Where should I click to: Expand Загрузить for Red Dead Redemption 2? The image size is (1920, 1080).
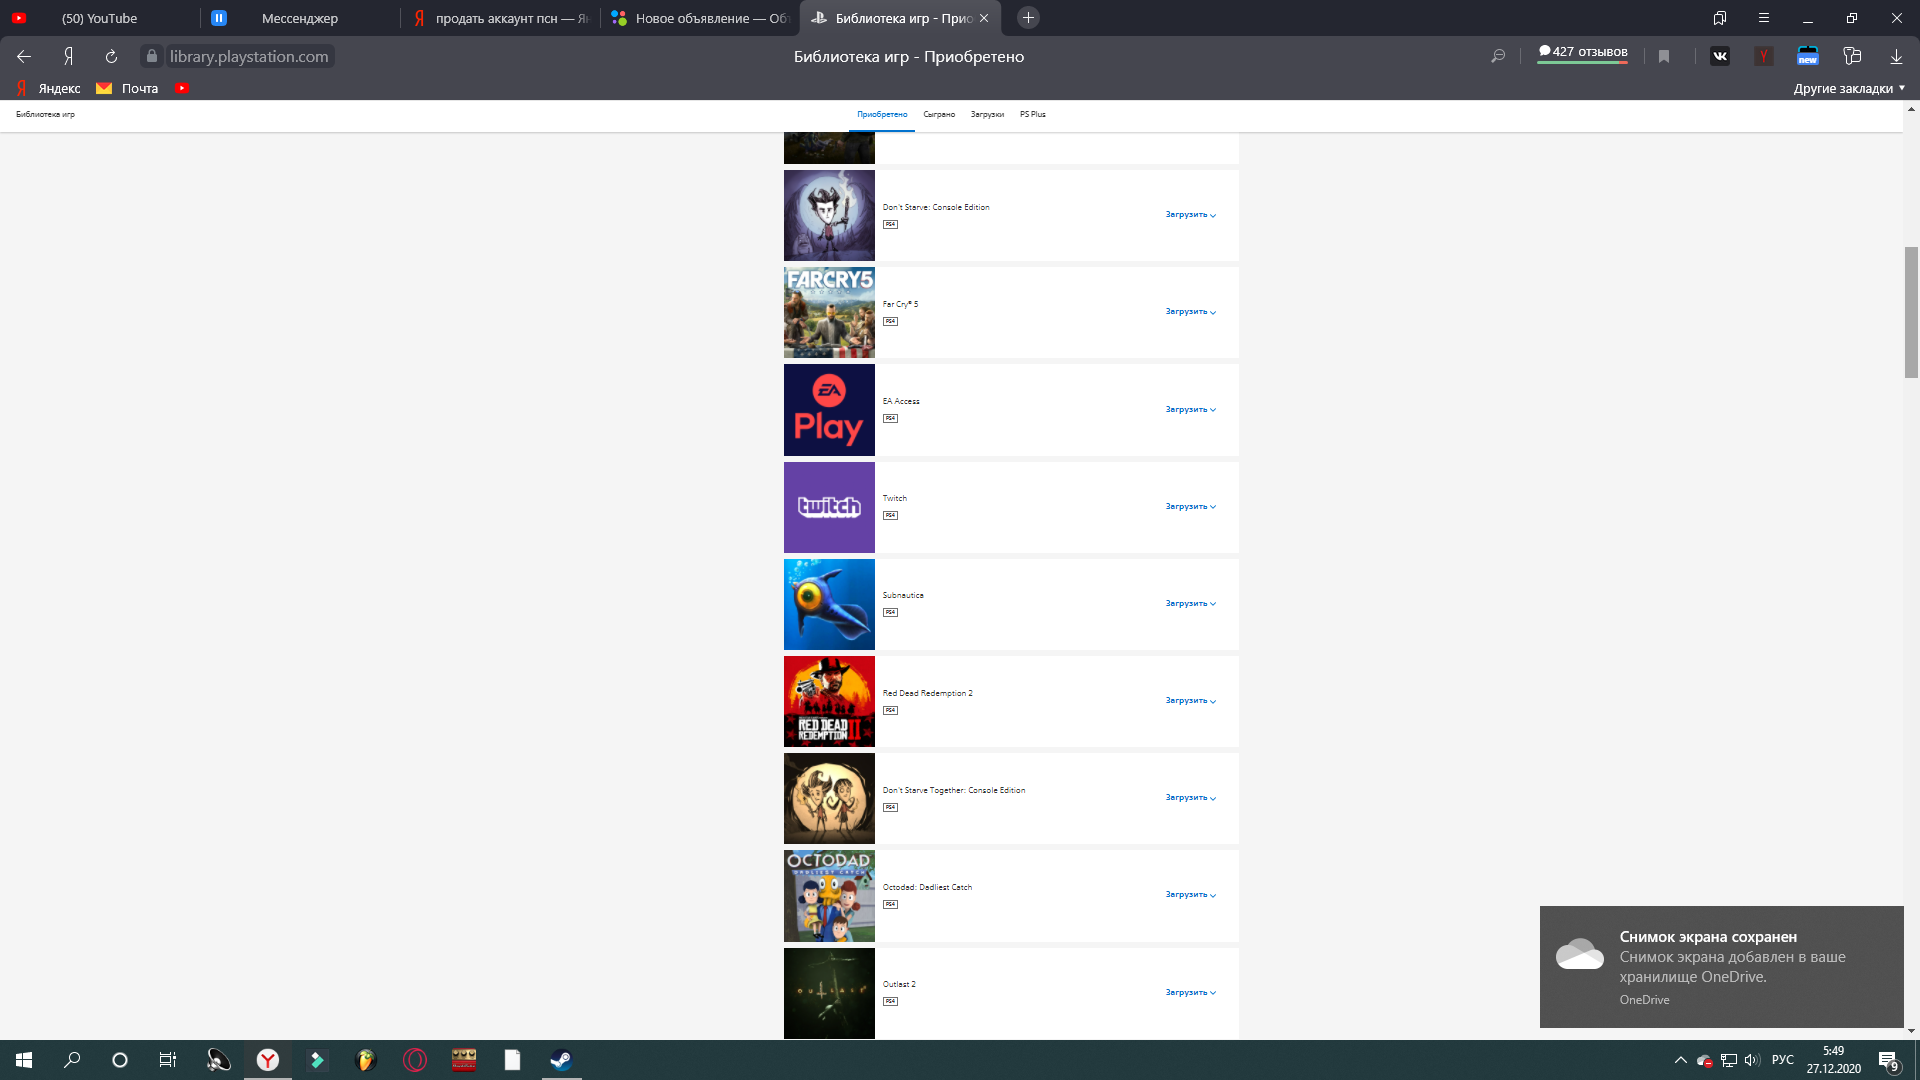1190,701
